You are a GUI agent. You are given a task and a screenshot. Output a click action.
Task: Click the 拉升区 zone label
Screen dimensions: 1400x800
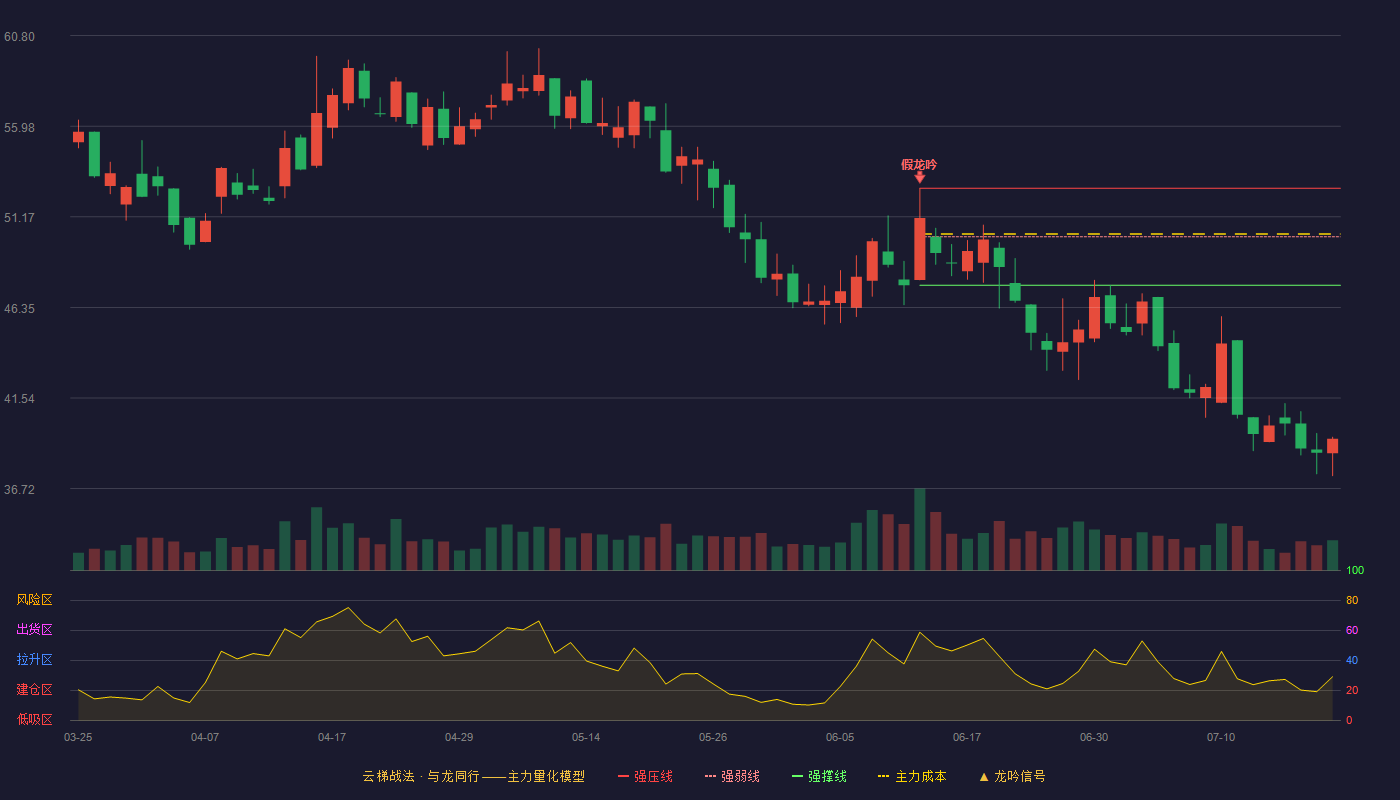34,660
